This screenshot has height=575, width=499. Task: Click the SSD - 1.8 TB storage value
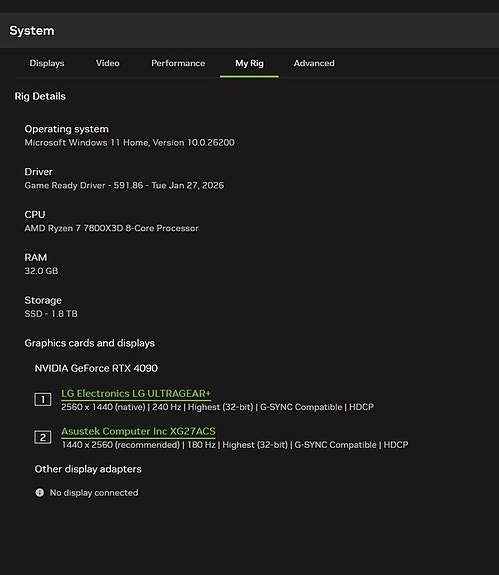[x=51, y=314]
